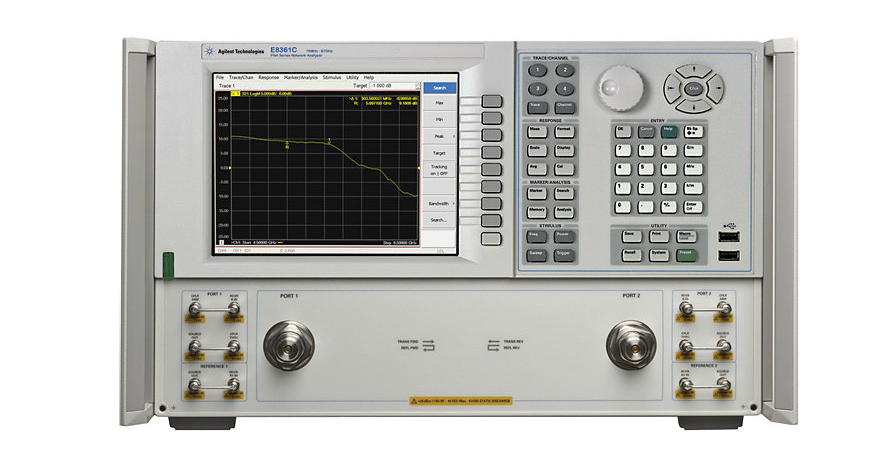
Task: Push the green Preset key
Action: coord(686,255)
